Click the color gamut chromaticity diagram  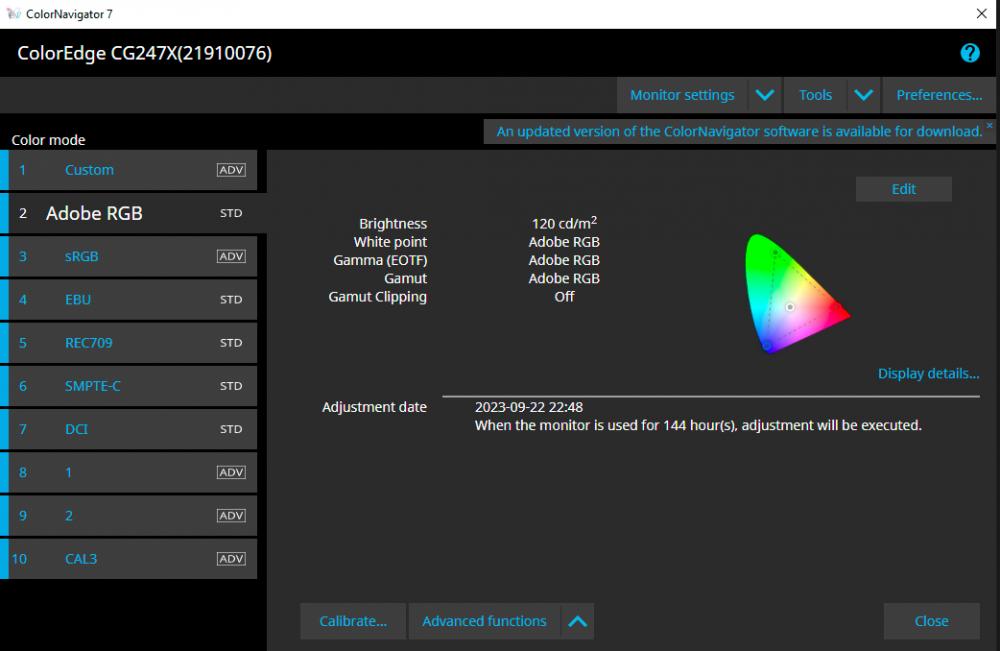click(x=797, y=293)
